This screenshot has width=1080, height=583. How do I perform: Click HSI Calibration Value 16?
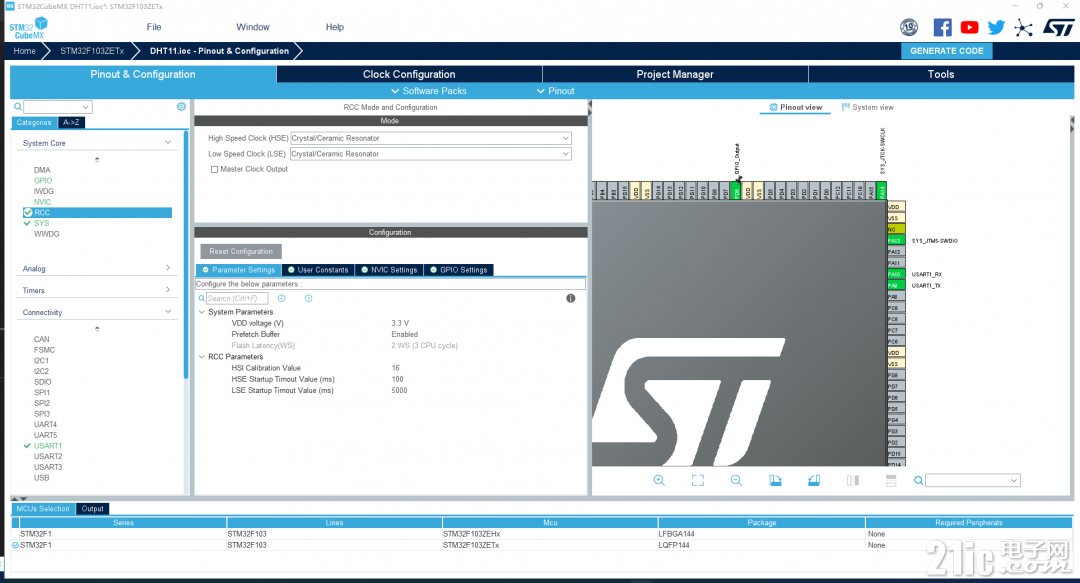point(395,368)
